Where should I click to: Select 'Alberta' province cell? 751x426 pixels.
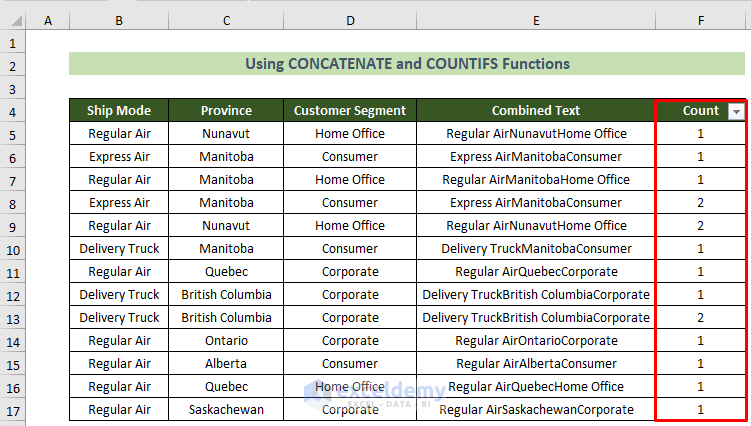226,363
